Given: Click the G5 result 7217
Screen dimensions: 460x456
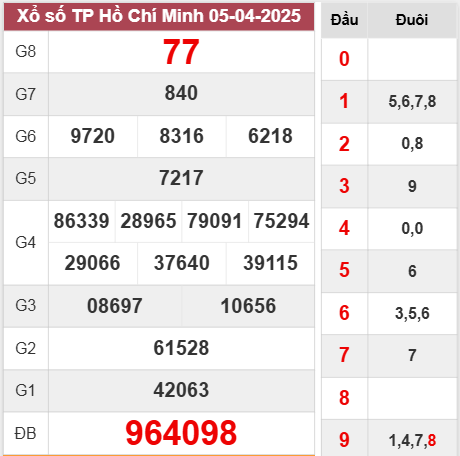Looking at the screenshot, I should point(181,178).
